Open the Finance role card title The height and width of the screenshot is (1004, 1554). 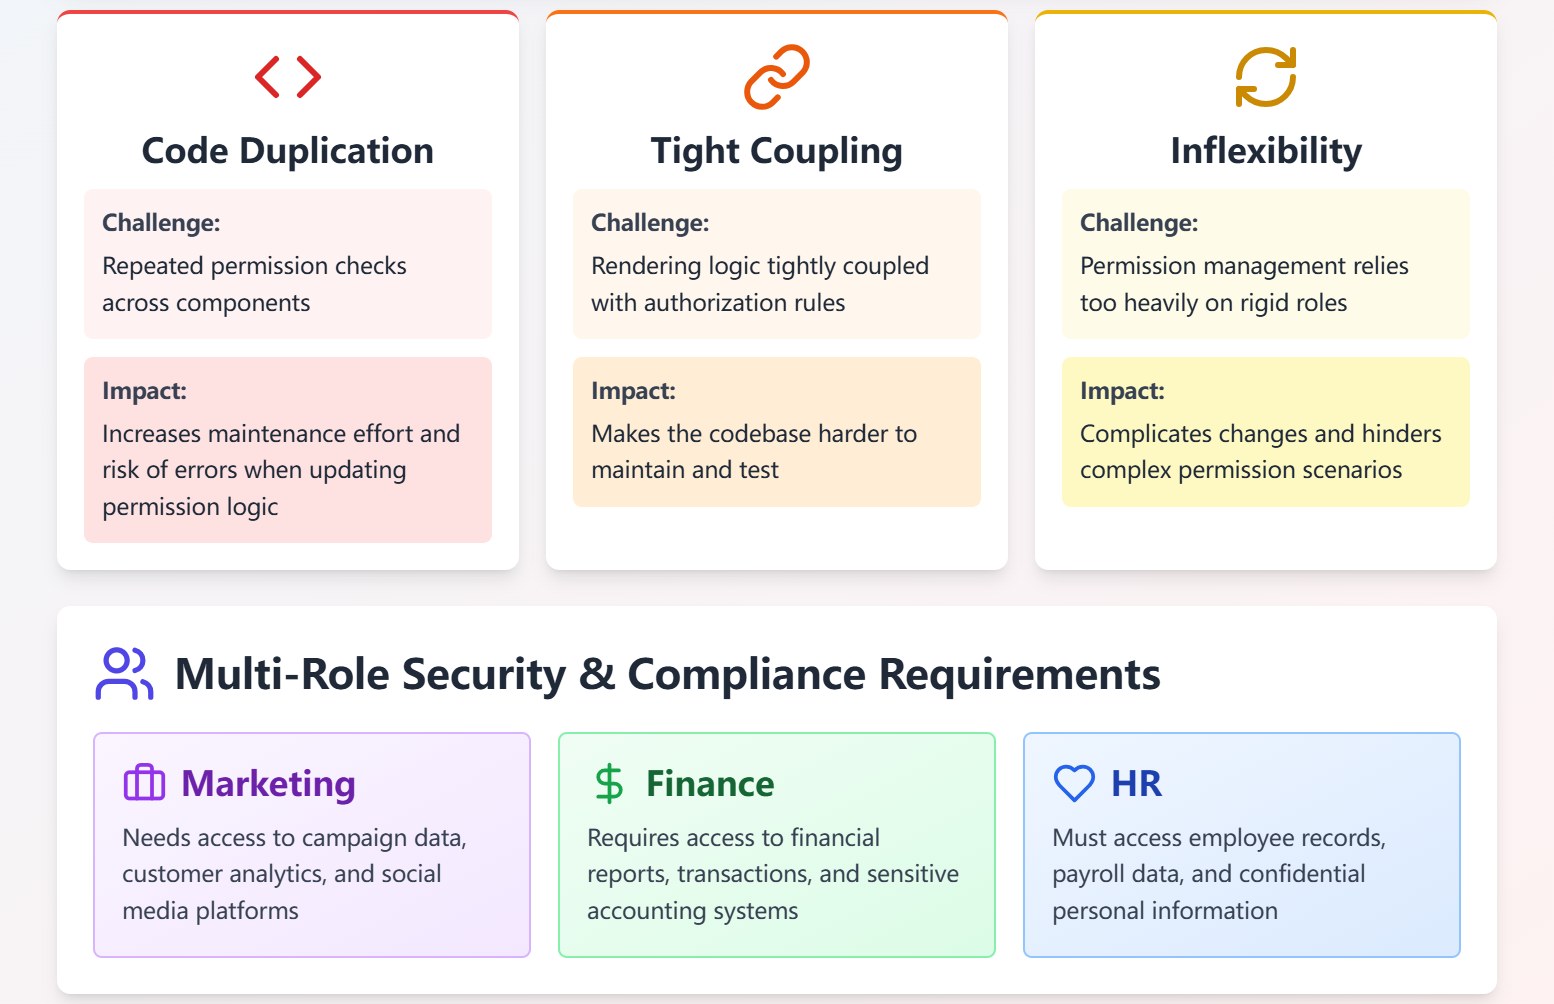(710, 783)
